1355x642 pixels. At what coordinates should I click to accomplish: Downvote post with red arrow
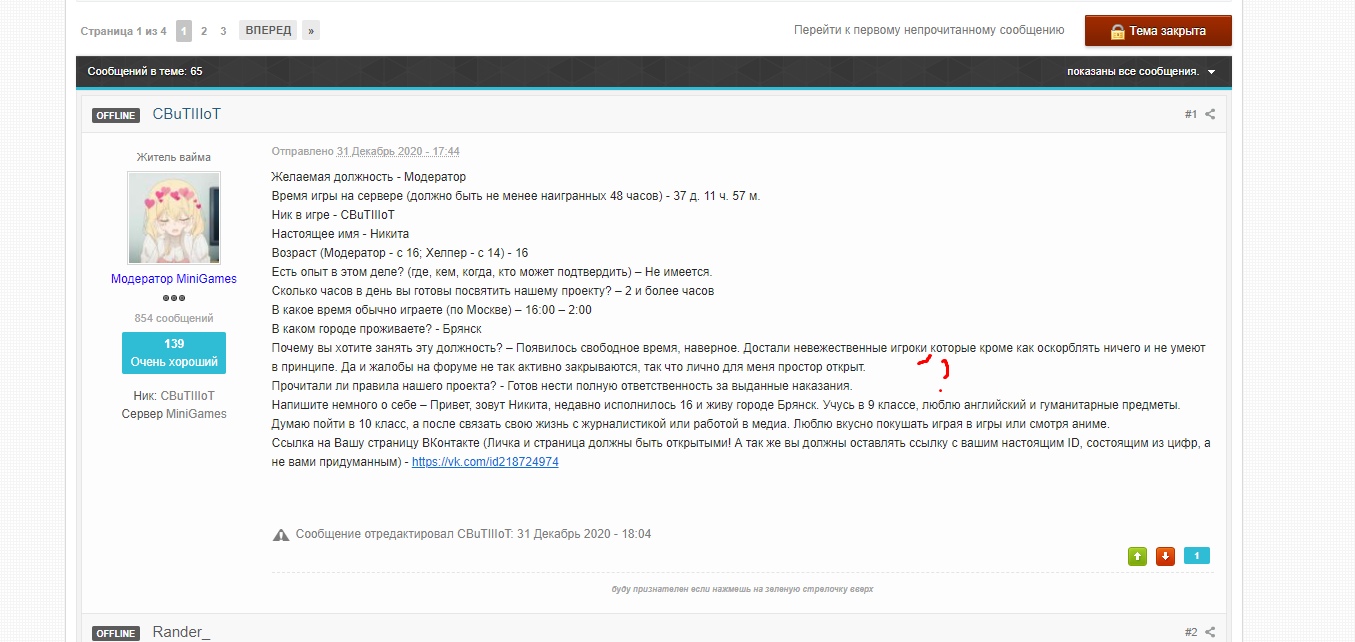tap(1165, 556)
